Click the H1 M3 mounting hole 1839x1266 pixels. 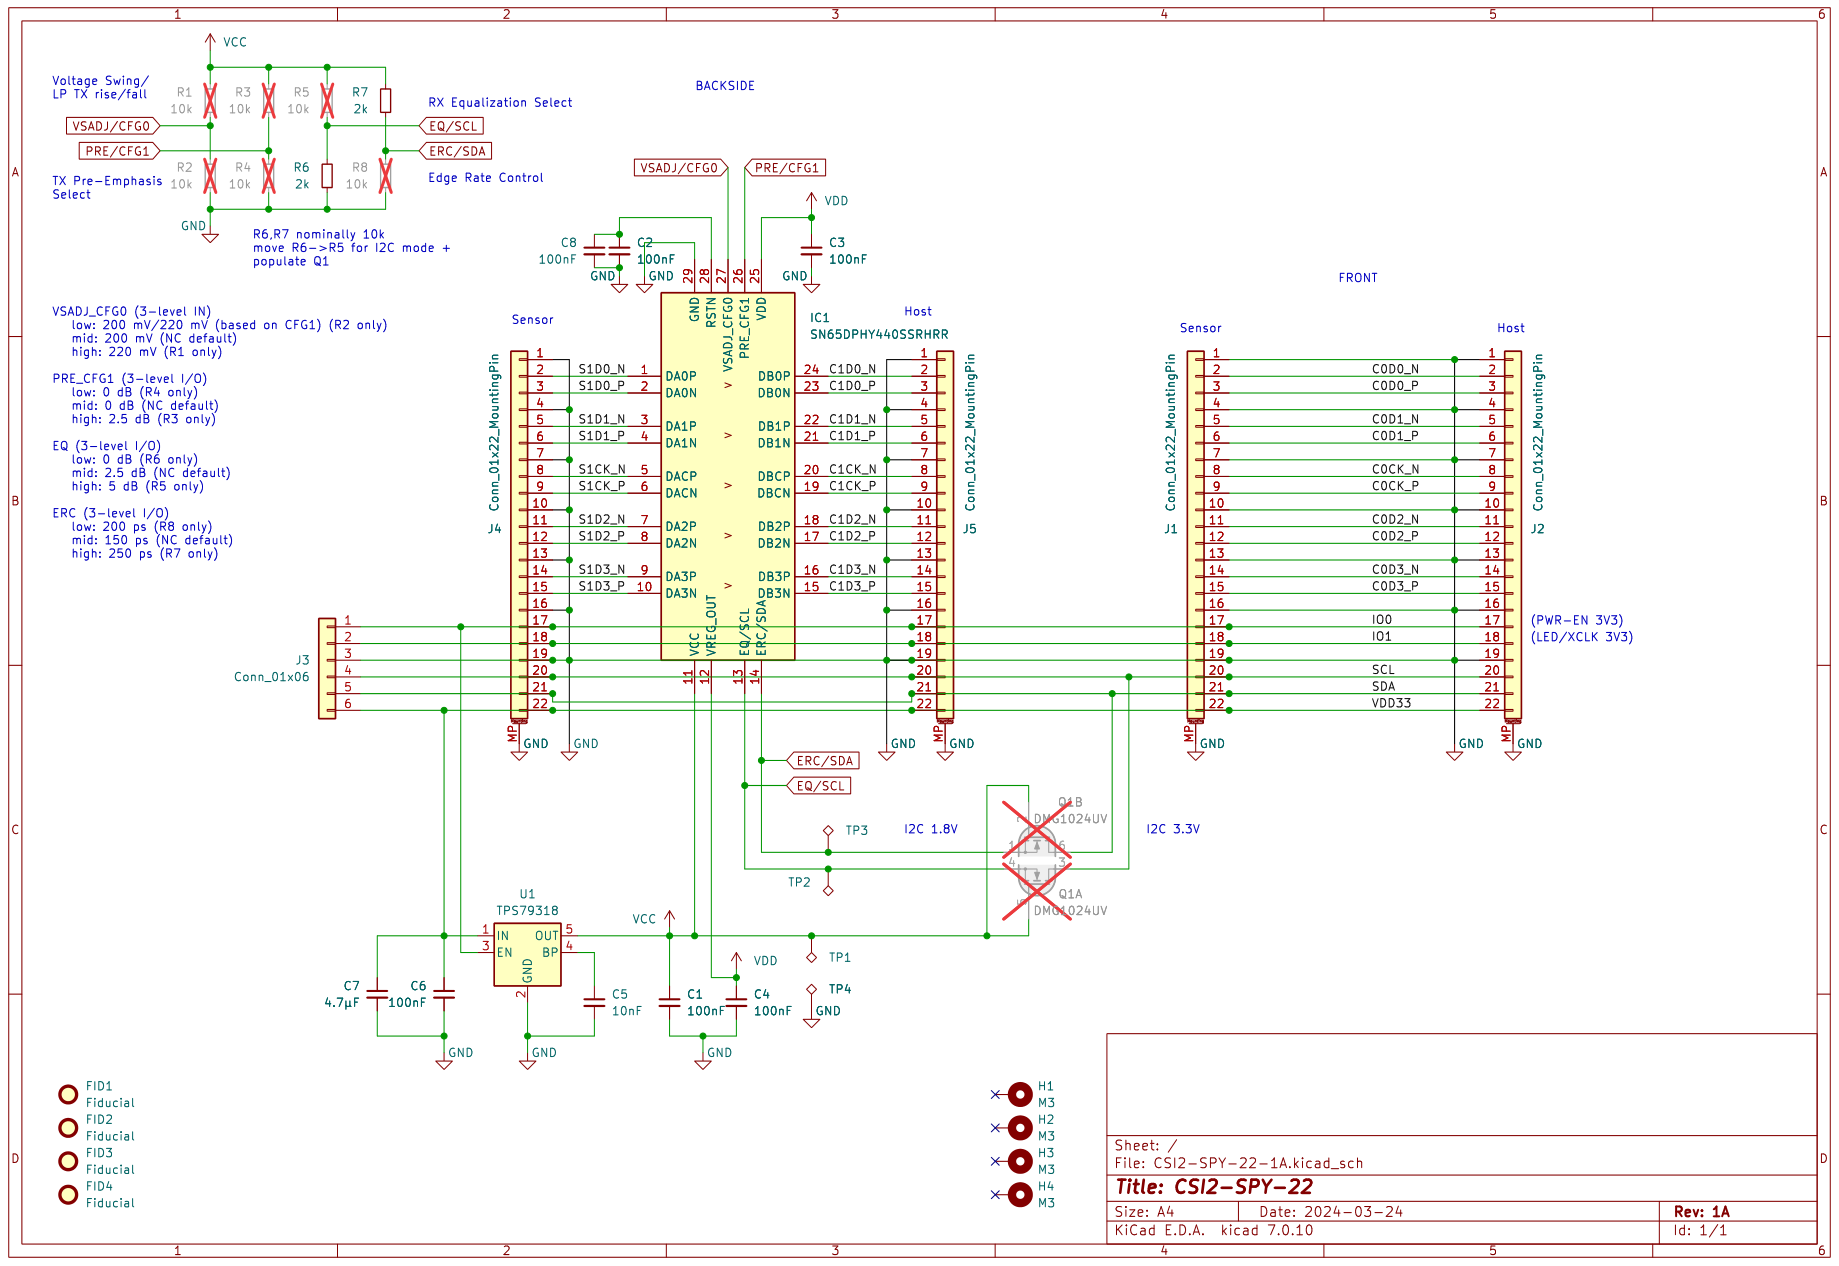point(1020,1094)
